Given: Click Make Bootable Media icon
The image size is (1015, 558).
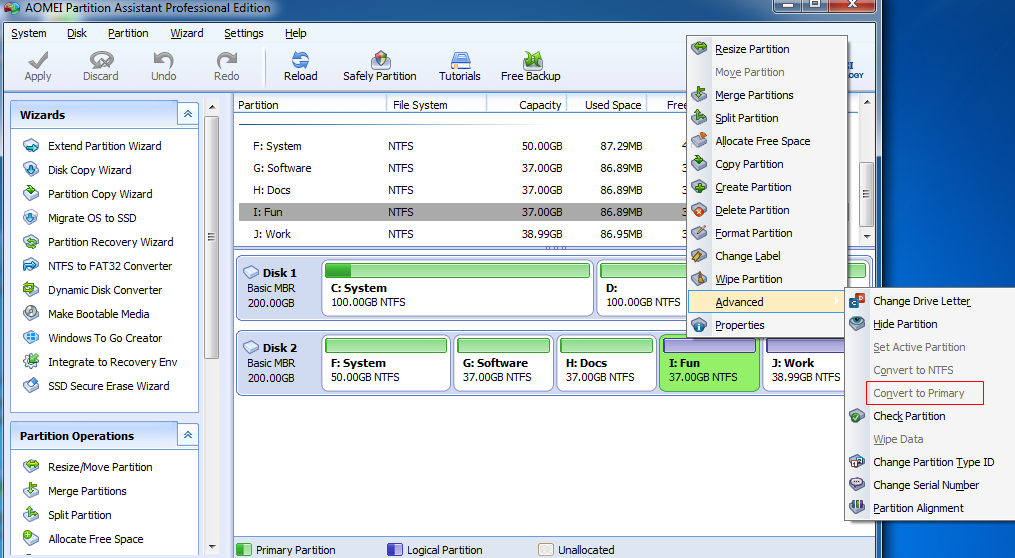Looking at the screenshot, I should click(x=31, y=313).
